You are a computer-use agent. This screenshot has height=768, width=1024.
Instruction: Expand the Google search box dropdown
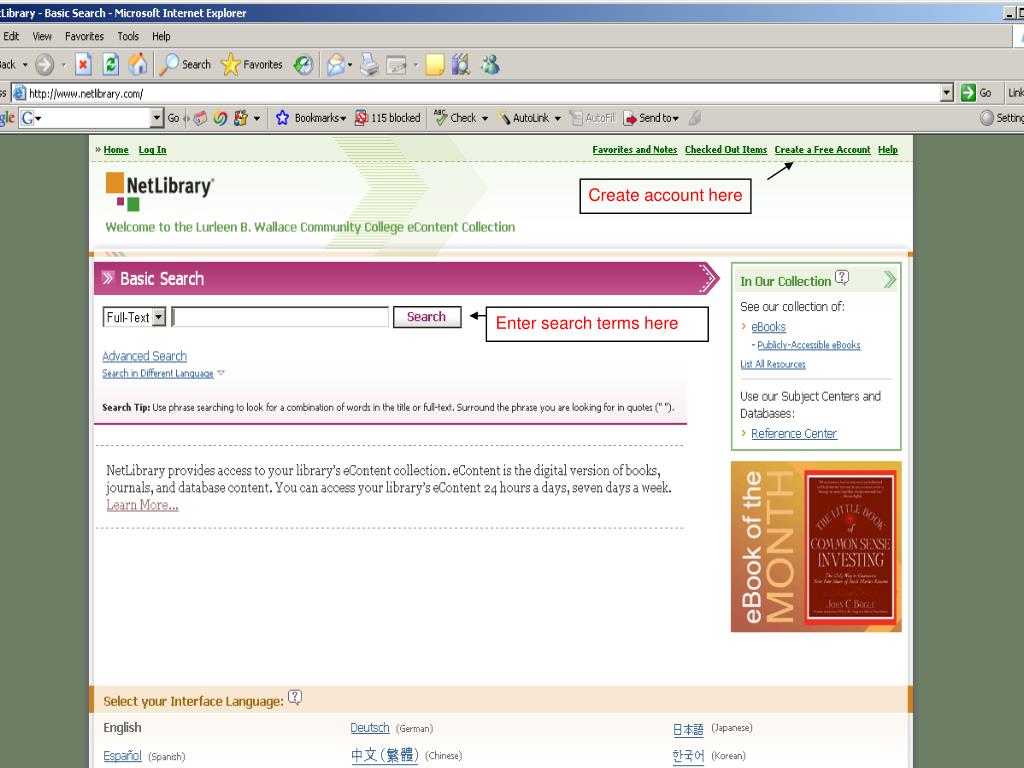pos(156,118)
